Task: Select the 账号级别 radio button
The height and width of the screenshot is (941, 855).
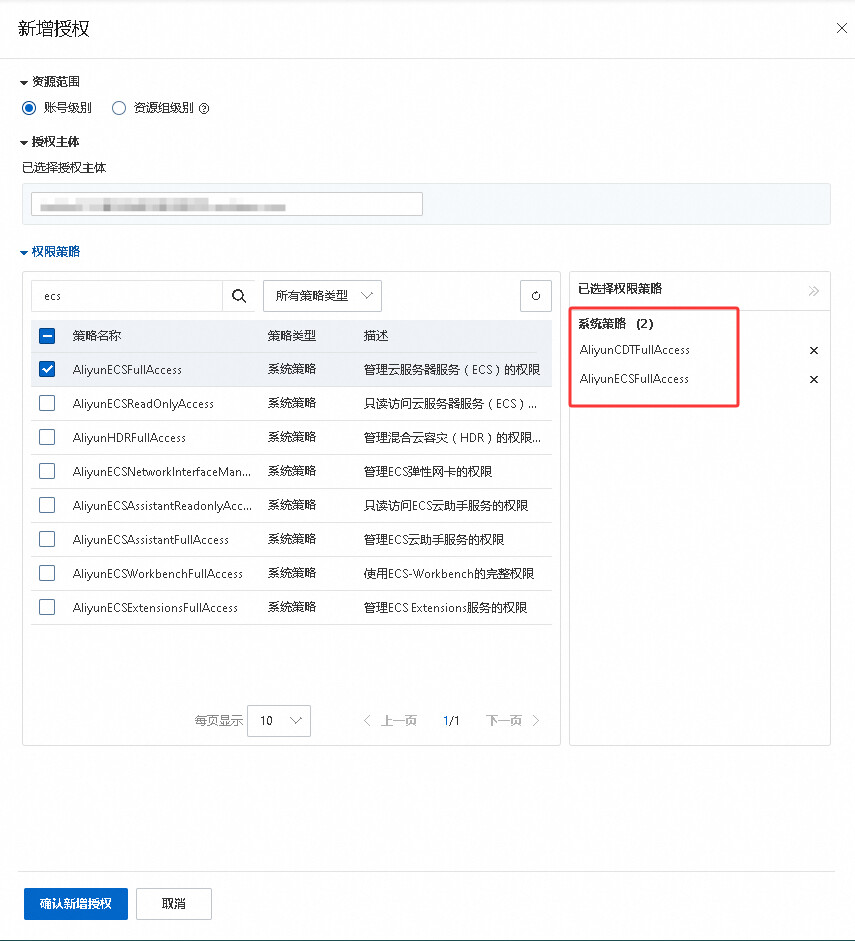Action: [29, 108]
